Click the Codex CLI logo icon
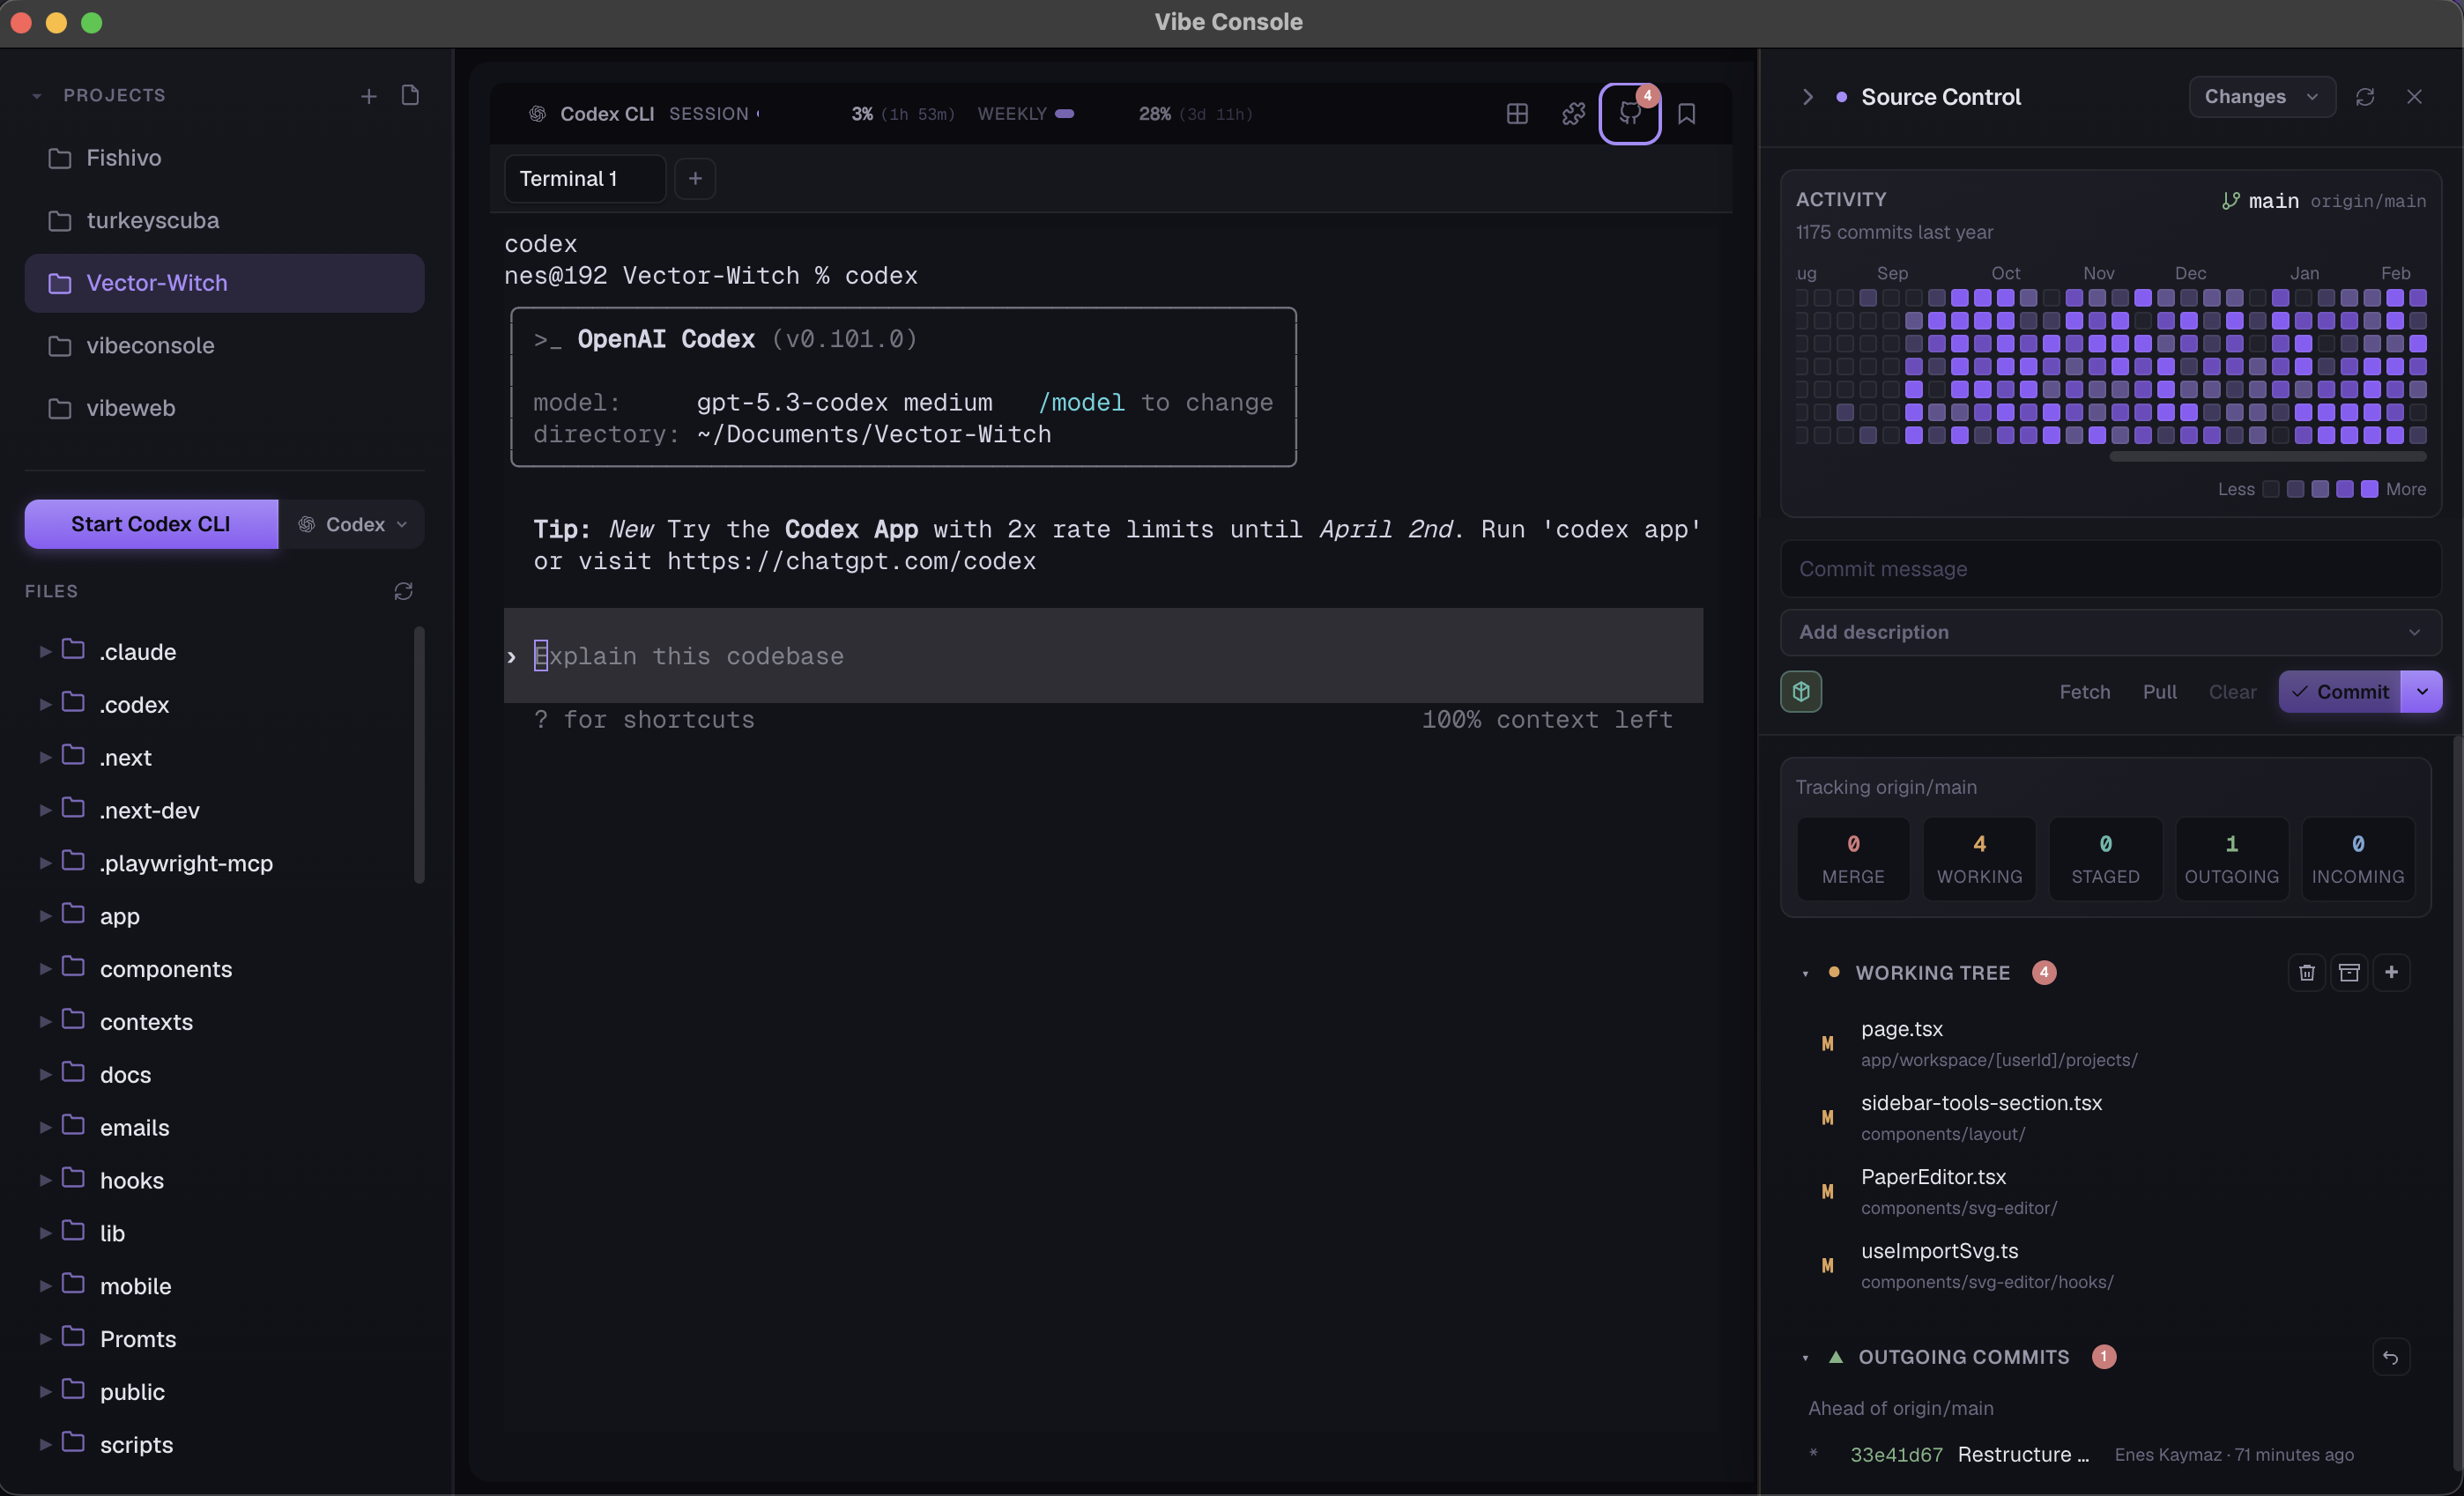The image size is (2464, 1496). (x=538, y=114)
